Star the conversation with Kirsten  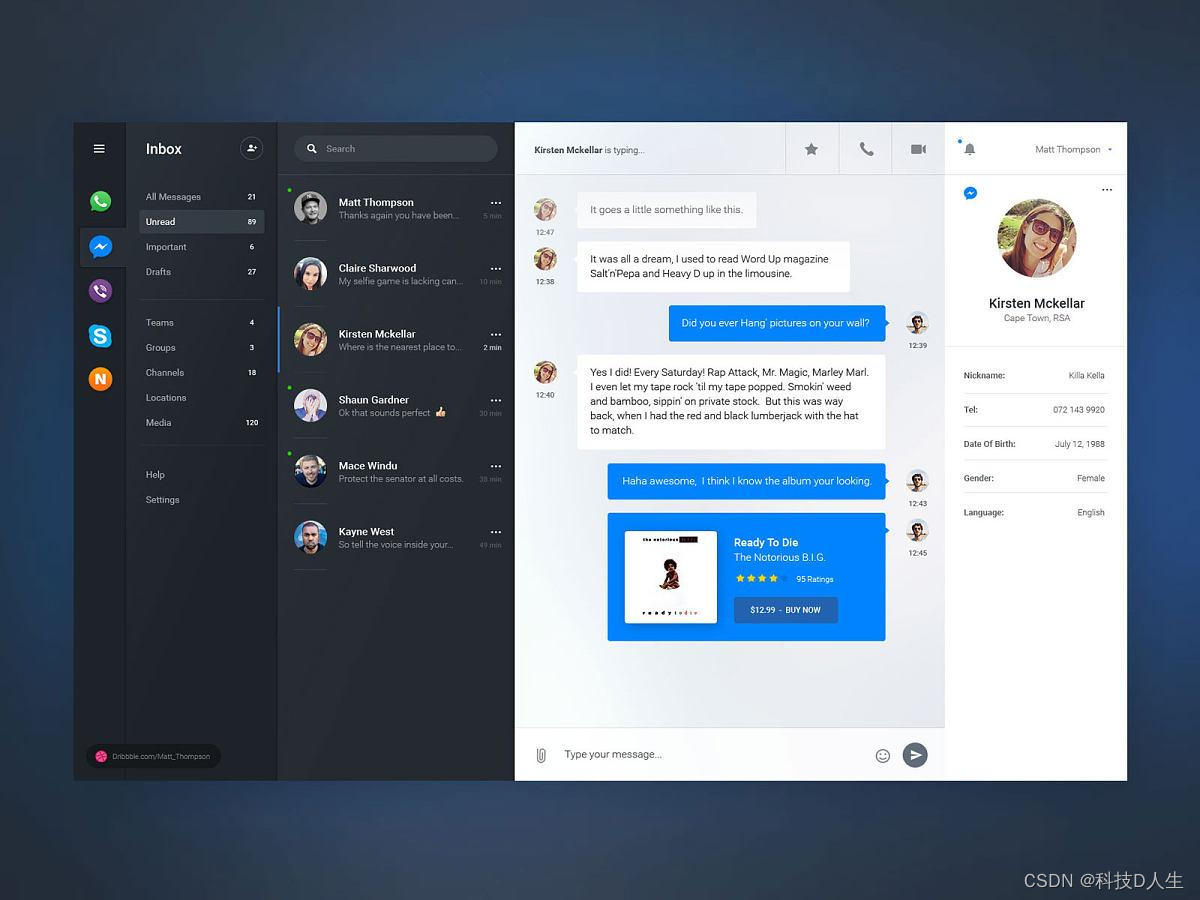(x=812, y=149)
